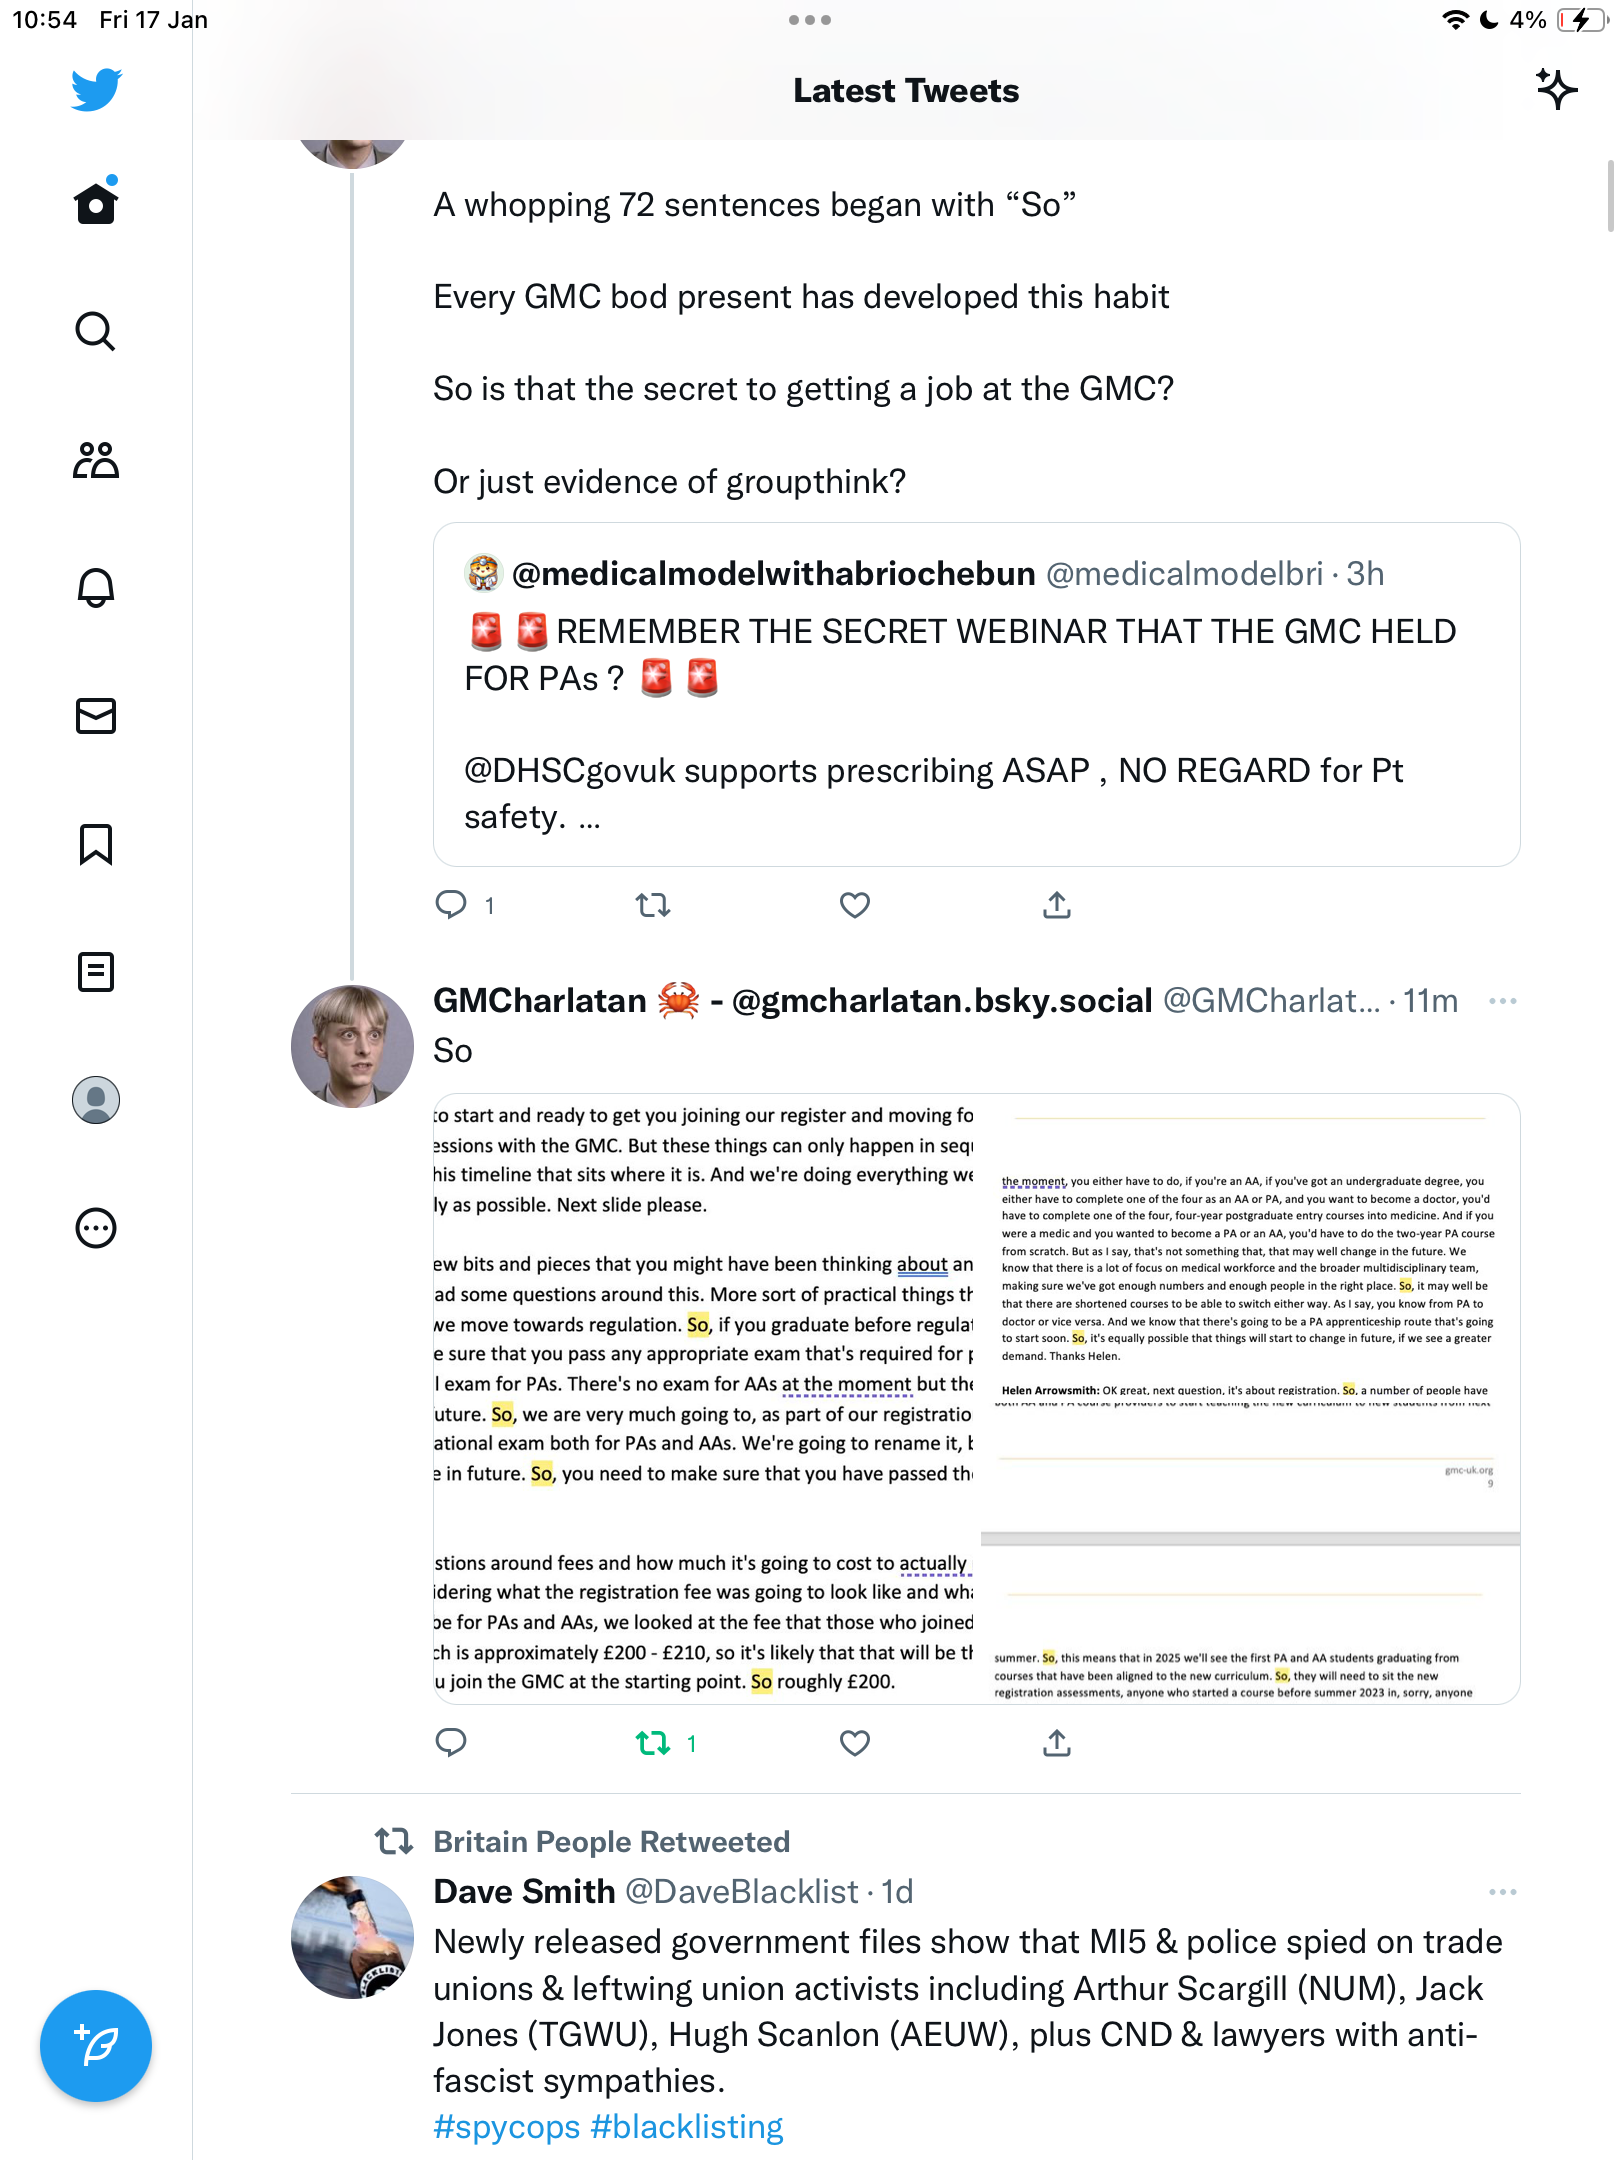The width and height of the screenshot is (1620, 2160).
Task: Open Bookmarks icon in sidebar
Action: (x=96, y=844)
